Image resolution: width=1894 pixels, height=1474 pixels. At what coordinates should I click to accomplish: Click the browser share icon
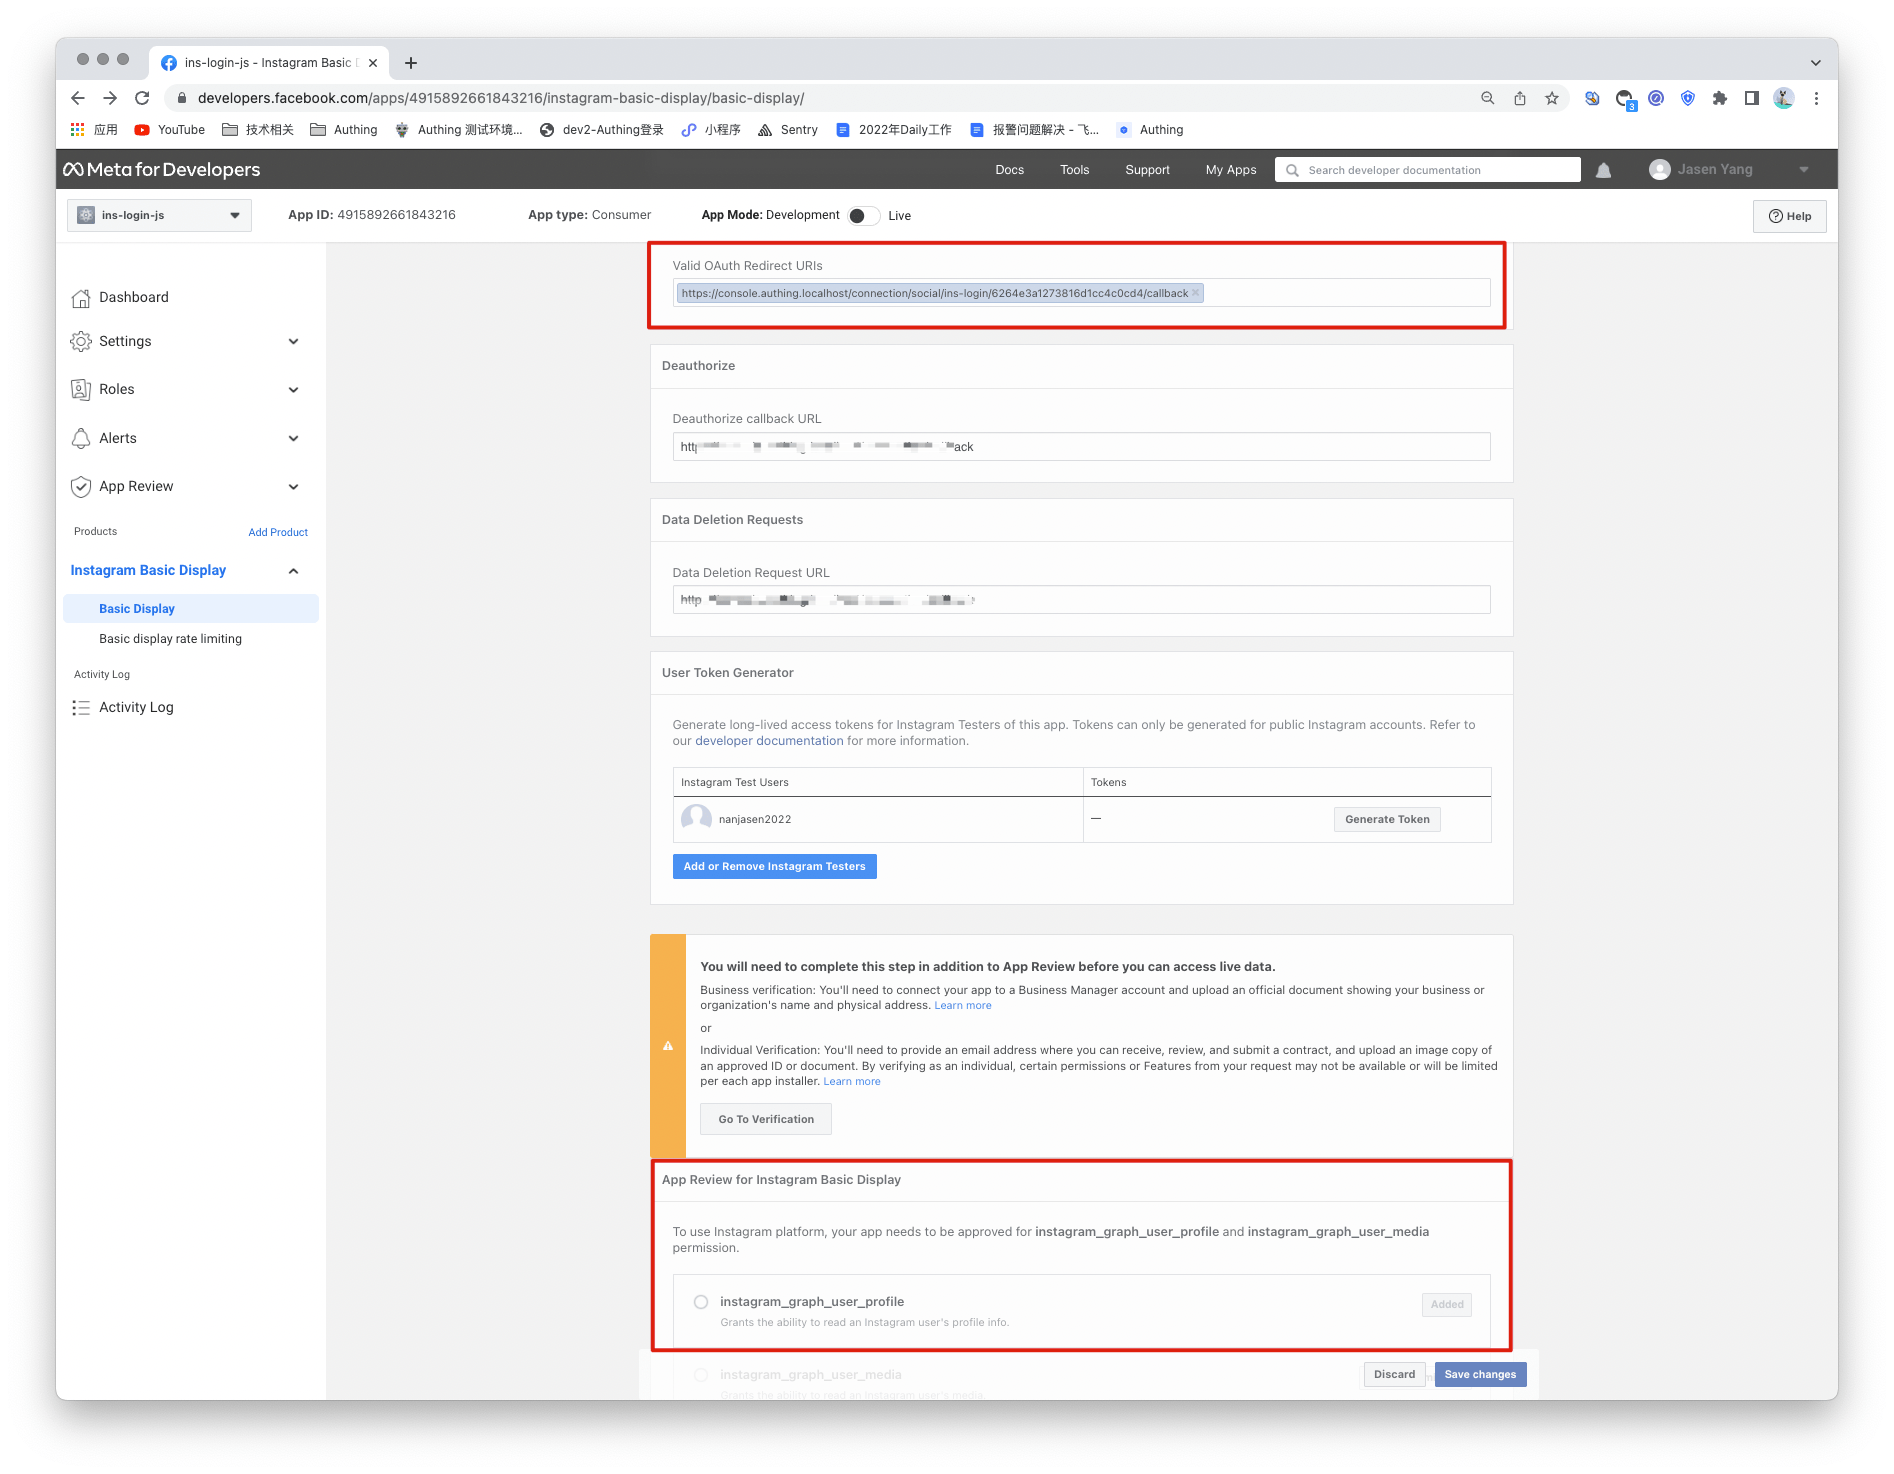1519,98
